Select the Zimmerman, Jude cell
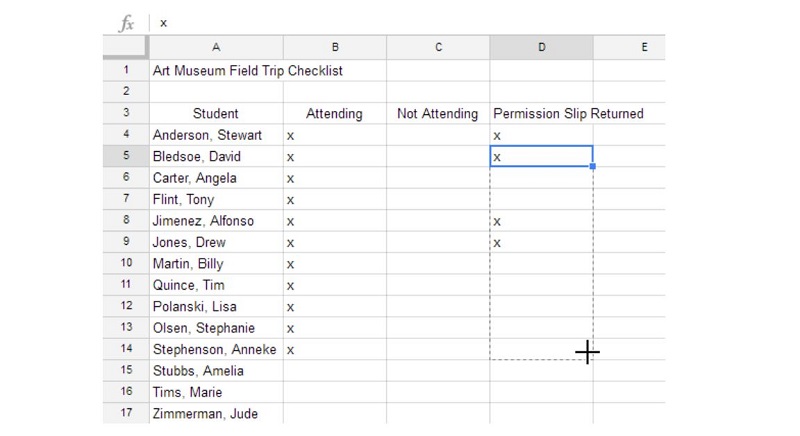Image resolution: width=800 pixels, height=436 pixels. pos(216,413)
